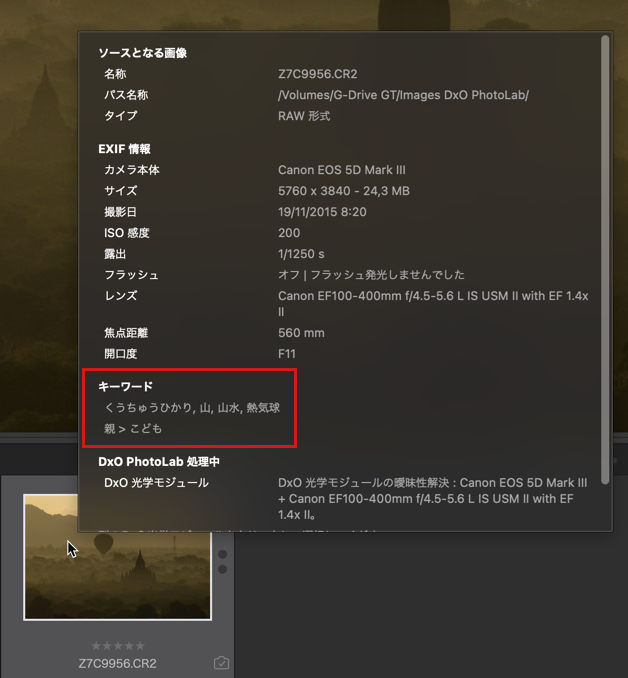The width and height of the screenshot is (628, 678).
Task: Set rating with the third star
Action: click(118, 646)
